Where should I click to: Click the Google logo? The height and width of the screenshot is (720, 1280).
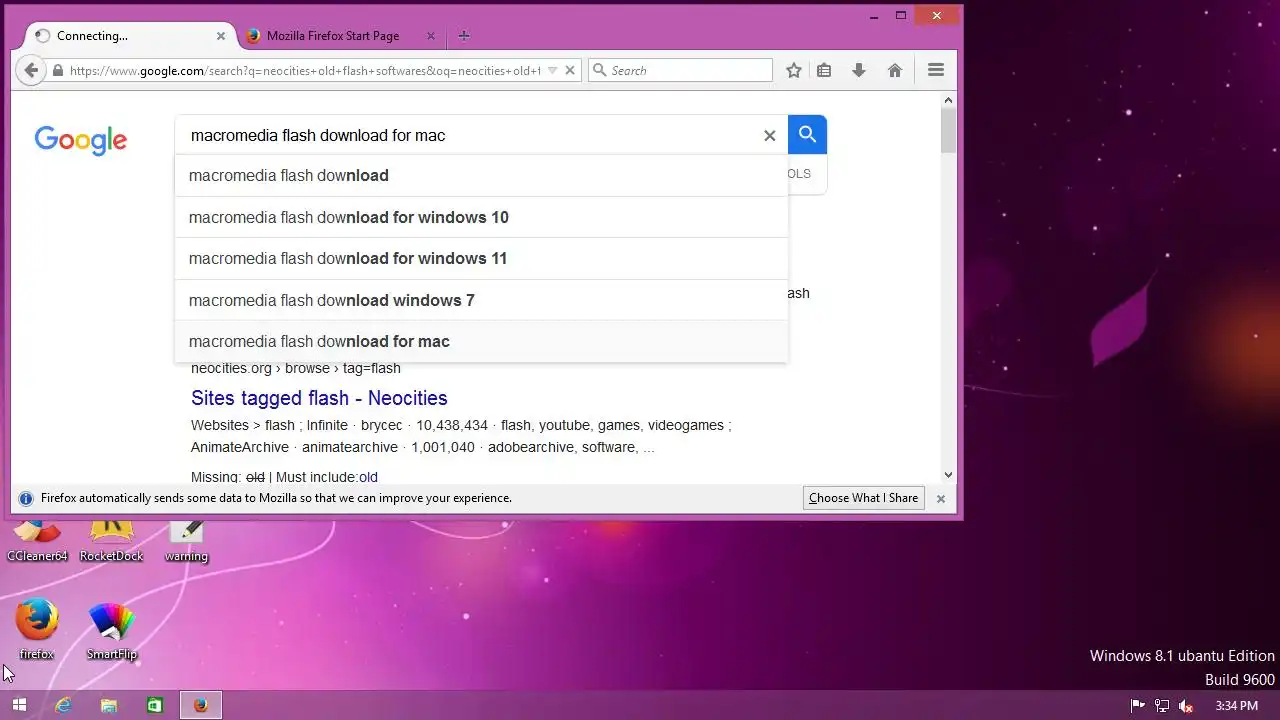81,140
